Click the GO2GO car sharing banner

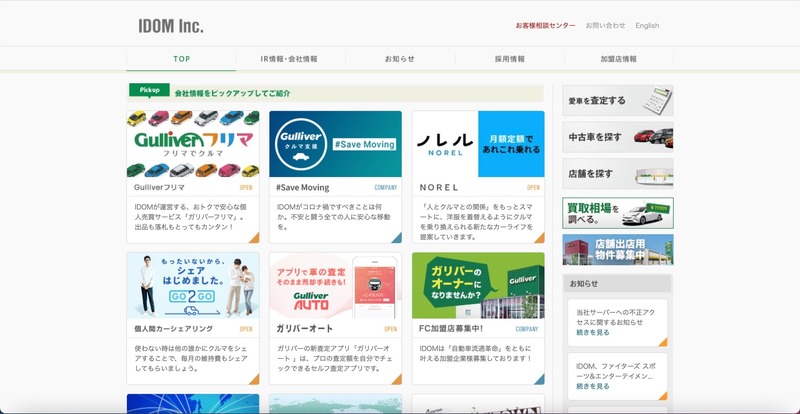[193, 285]
